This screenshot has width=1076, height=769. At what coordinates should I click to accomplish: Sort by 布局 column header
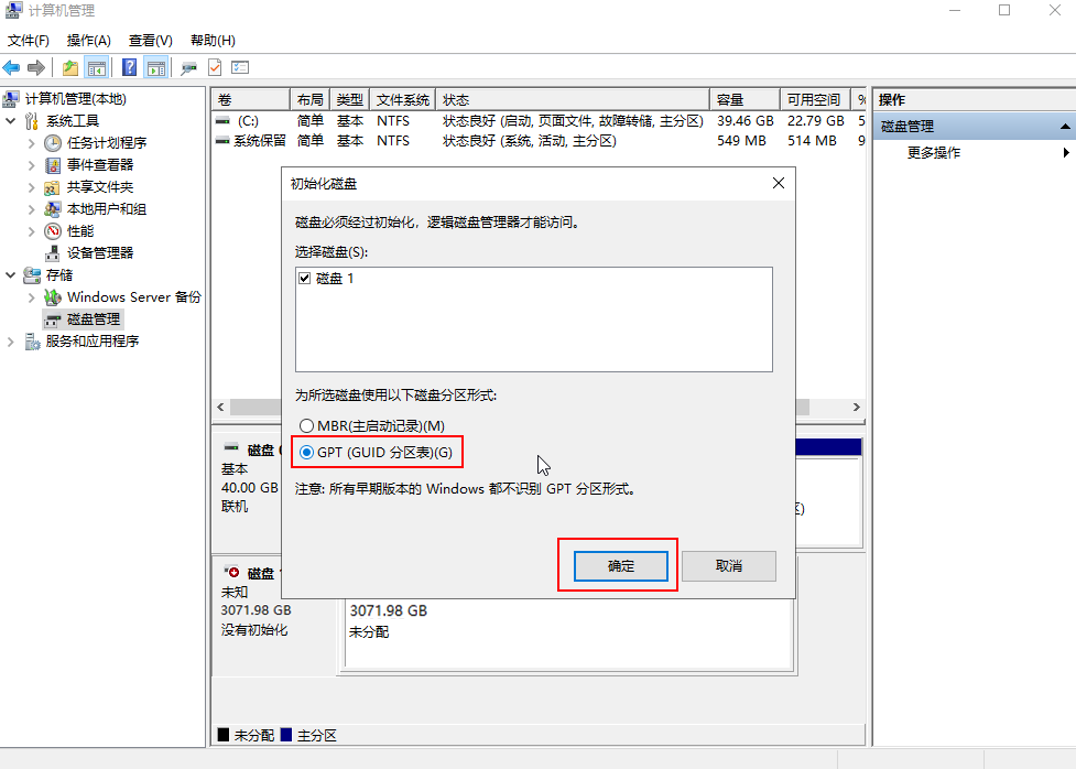(x=310, y=99)
